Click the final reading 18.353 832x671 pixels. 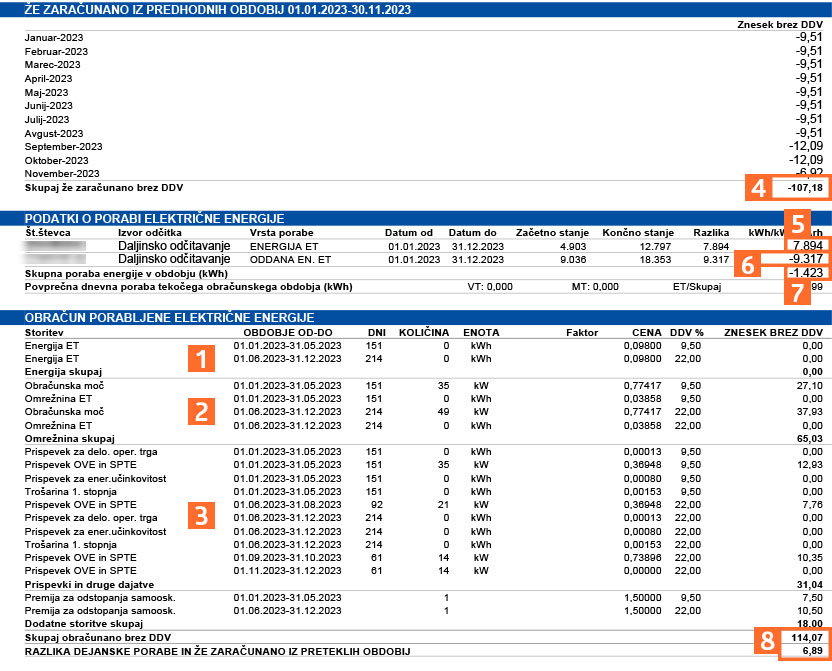pos(655,259)
